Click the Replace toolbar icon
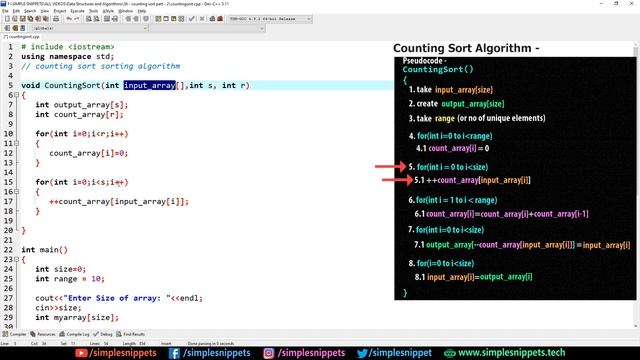Image resolution: width=640 pixels, height=360 pixels. tap(96, 19)
